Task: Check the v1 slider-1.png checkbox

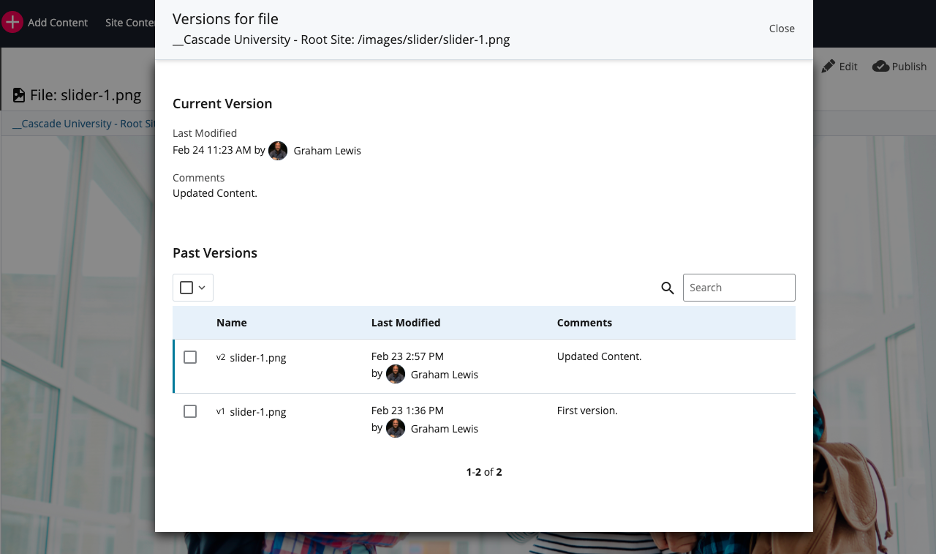Action: point(190,411)
